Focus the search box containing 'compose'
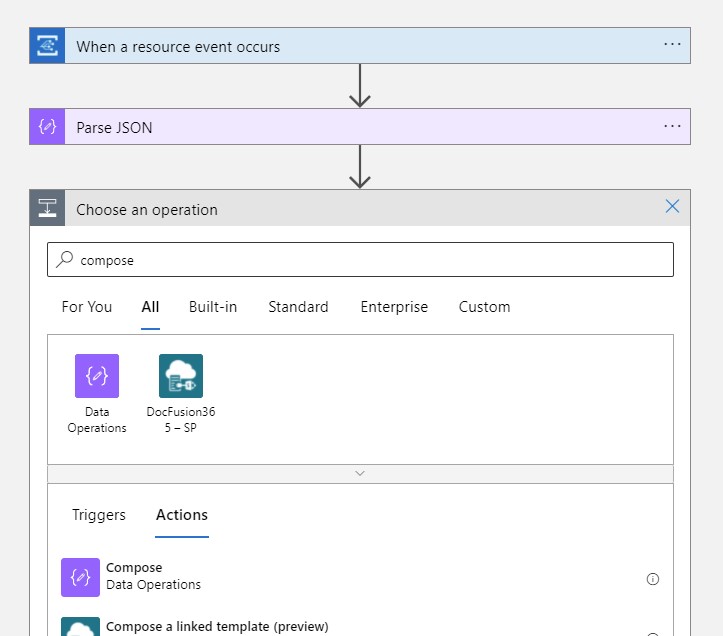 click(360, 260)
